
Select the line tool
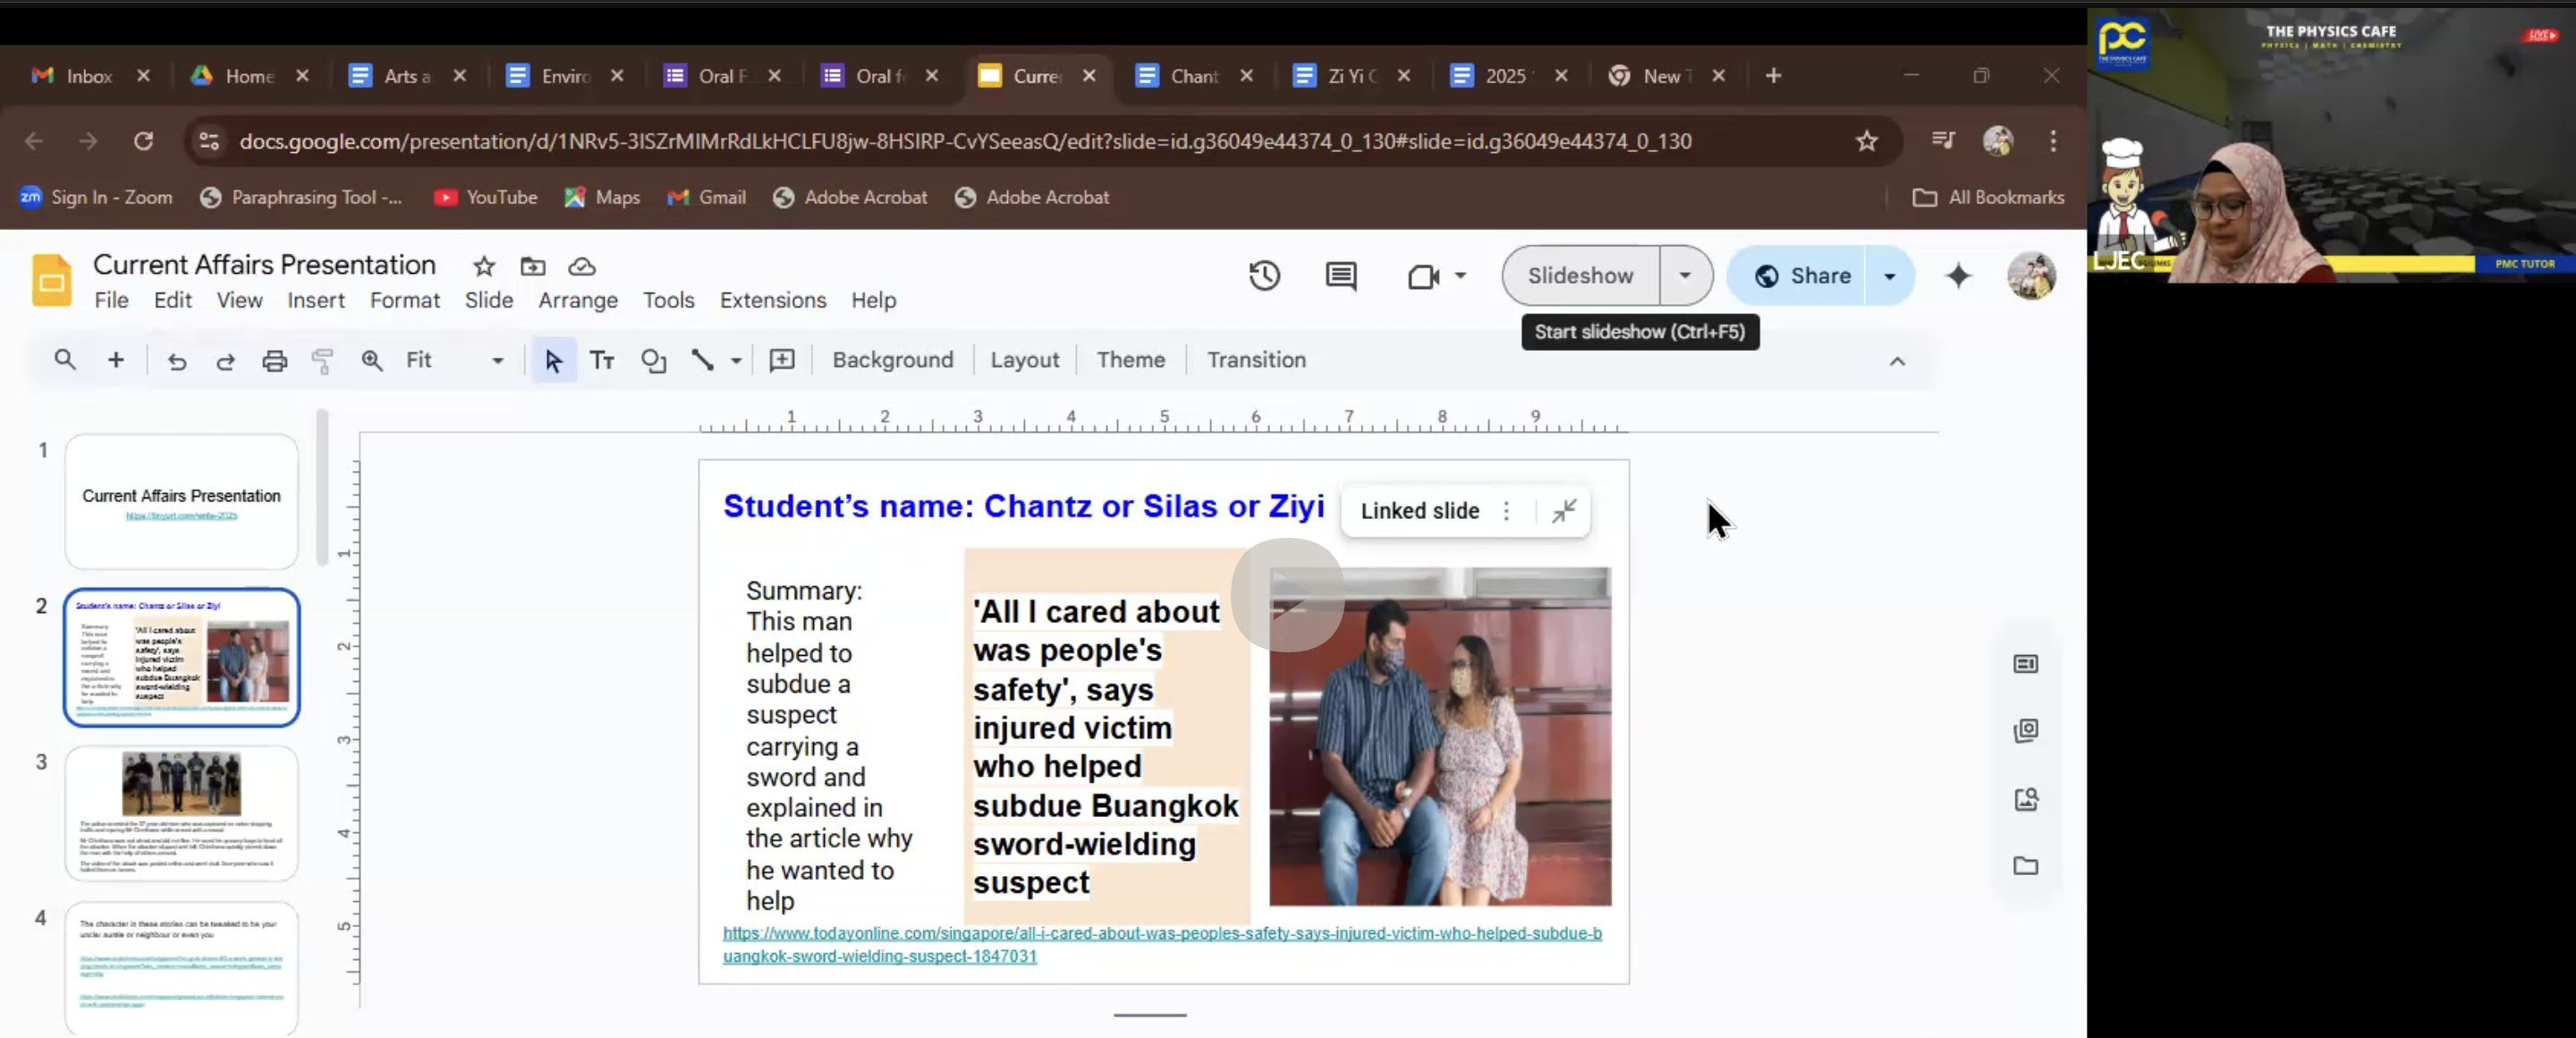click(703, 360)
